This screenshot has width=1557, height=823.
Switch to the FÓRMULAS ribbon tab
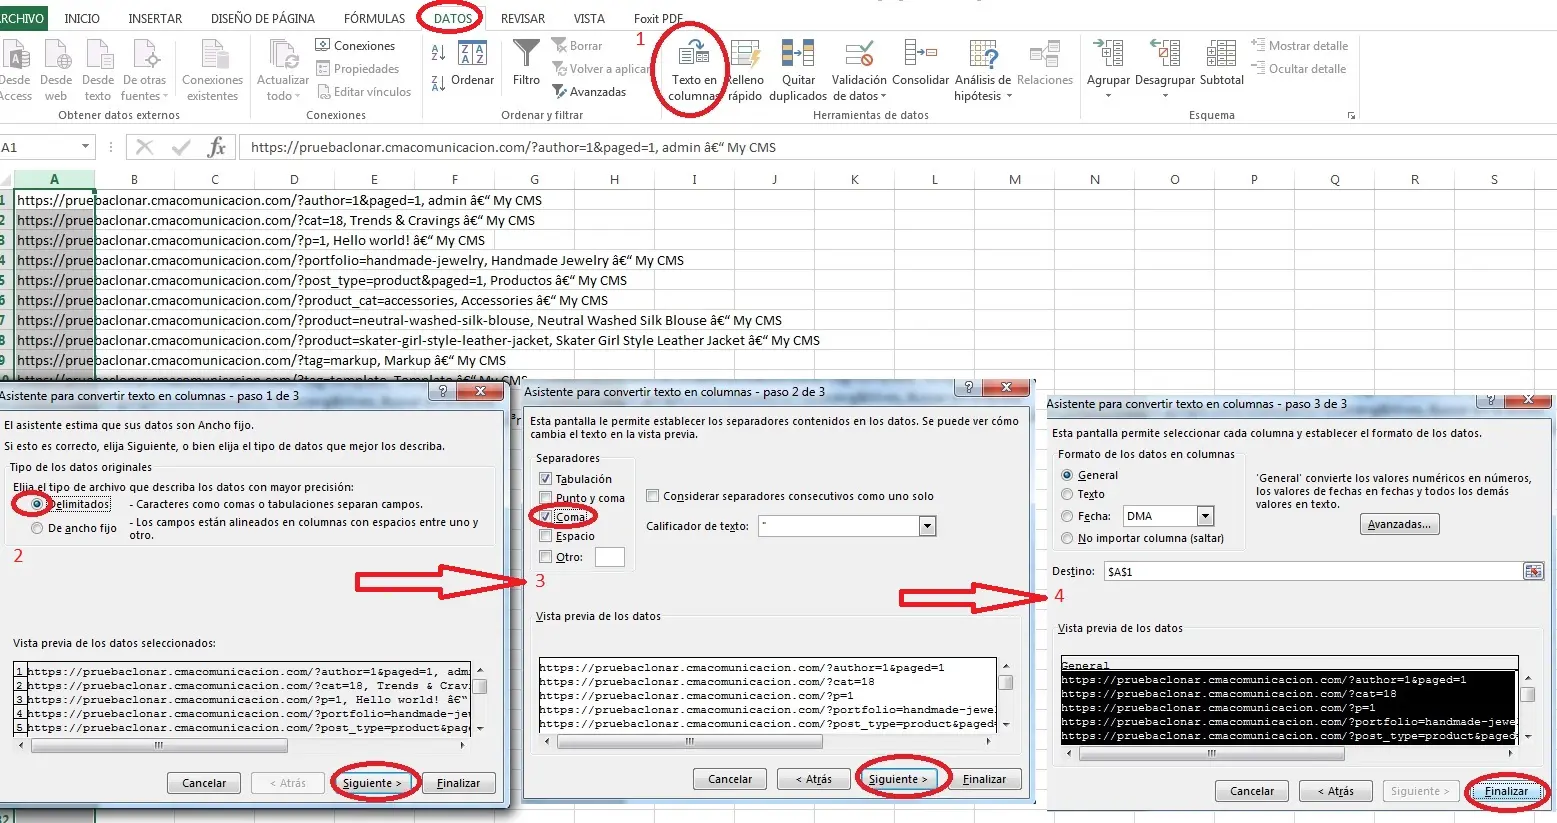tap(374, 18)
